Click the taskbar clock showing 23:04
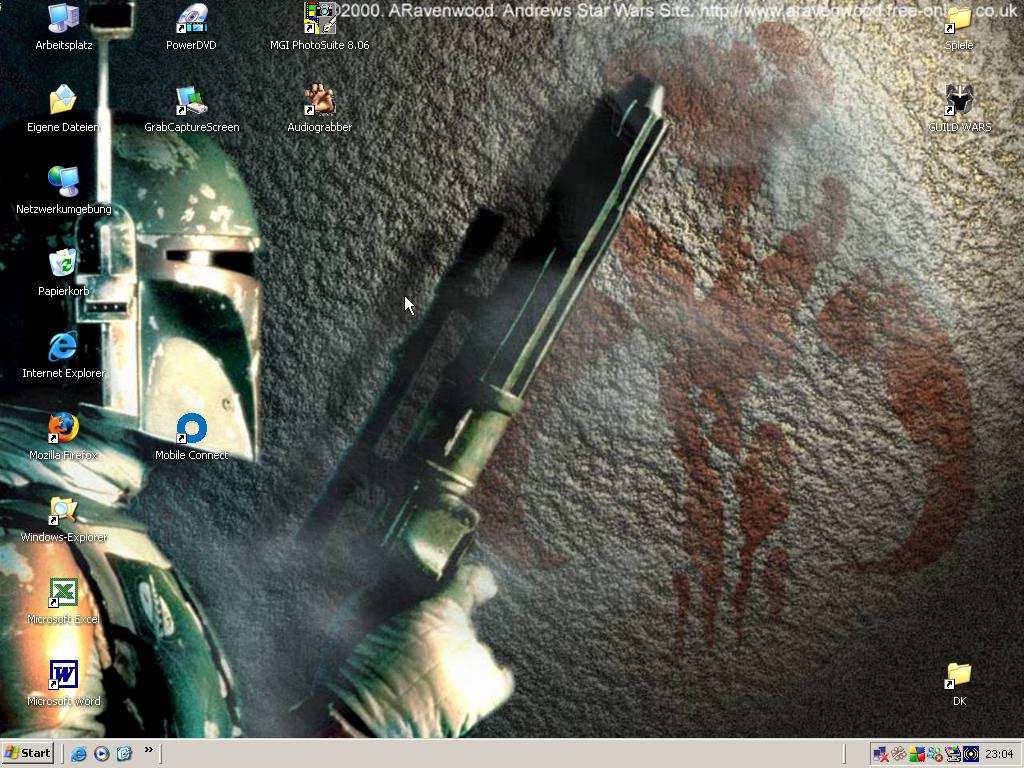The image size is (1024, 768). (x=999, y=754)
